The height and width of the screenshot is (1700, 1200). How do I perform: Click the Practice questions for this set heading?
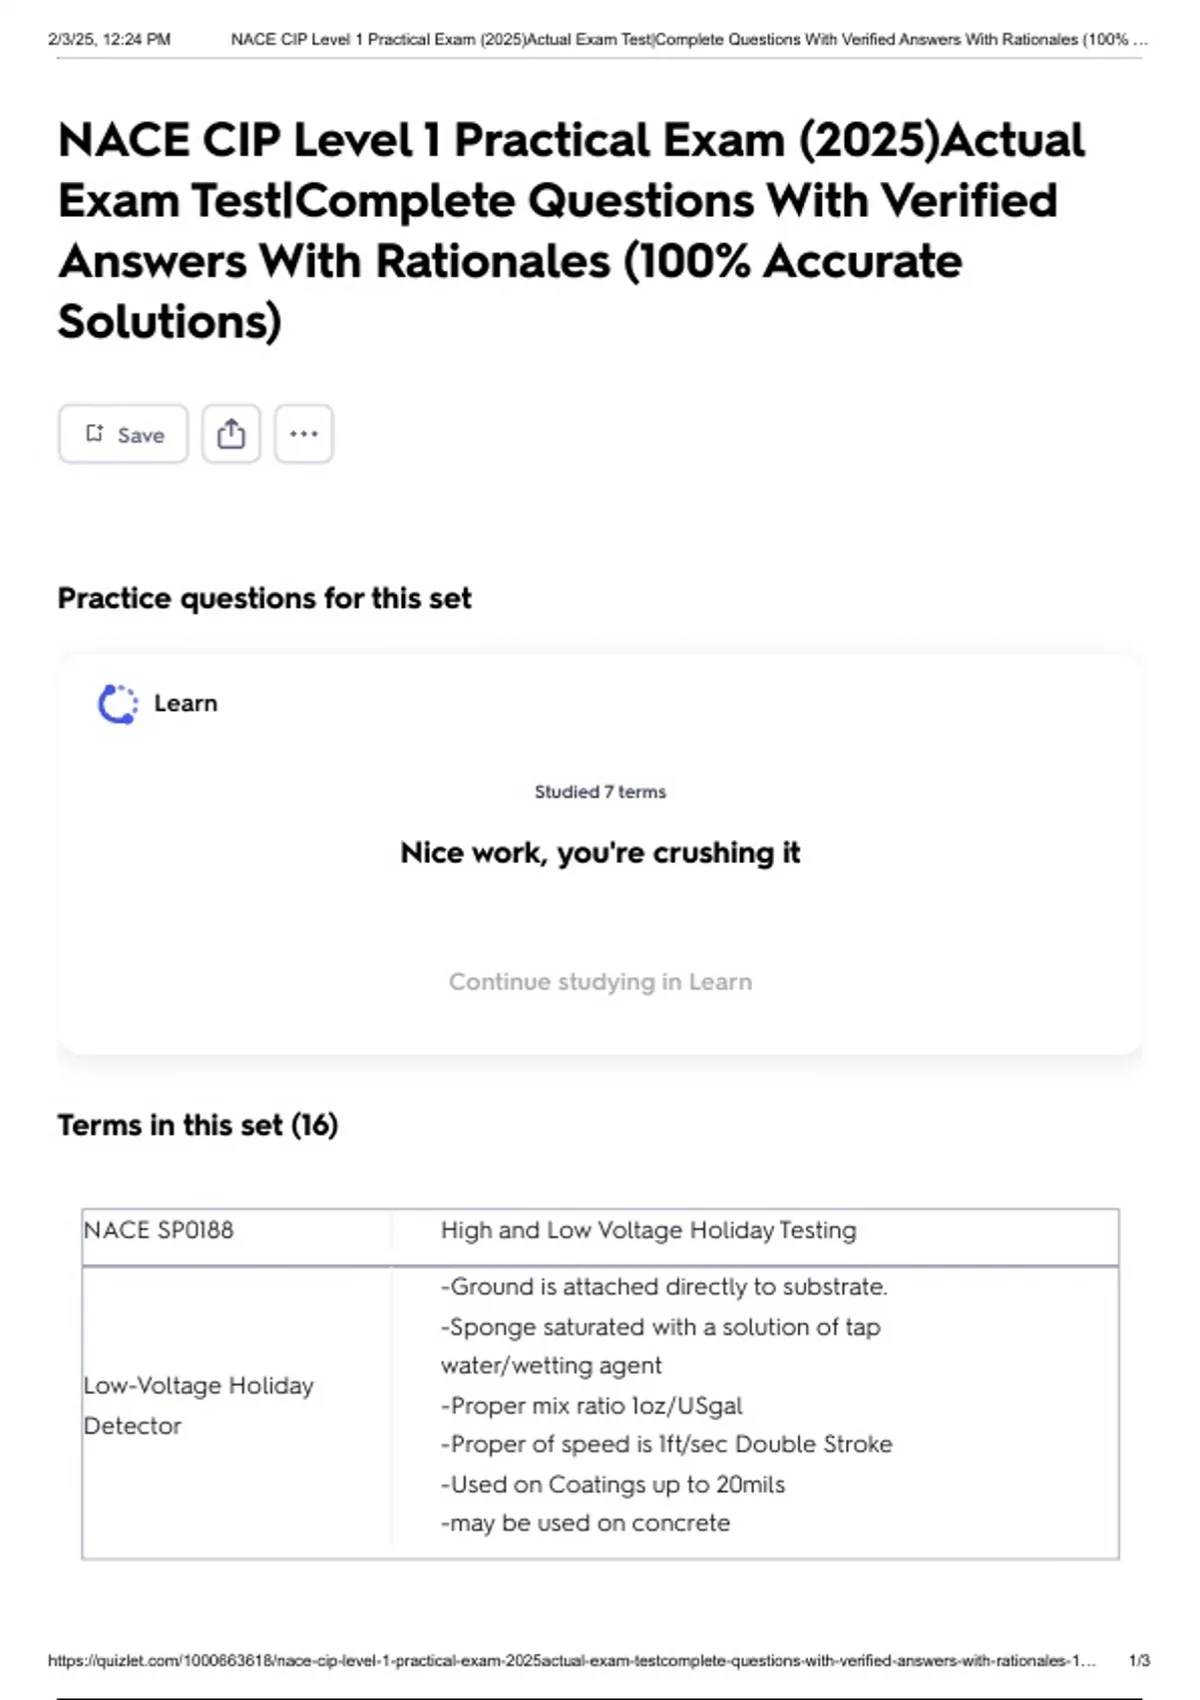pyautogui.click(x=264, y=598)
